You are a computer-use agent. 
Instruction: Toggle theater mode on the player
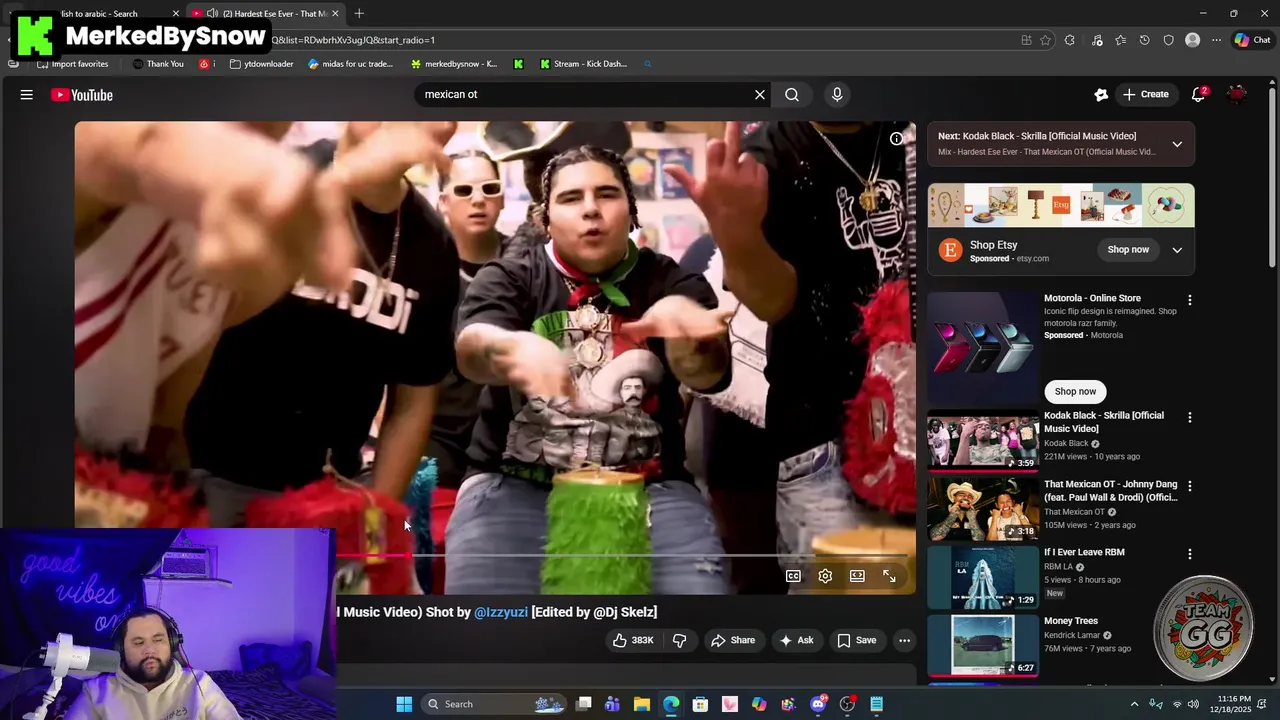pos(857,576)
